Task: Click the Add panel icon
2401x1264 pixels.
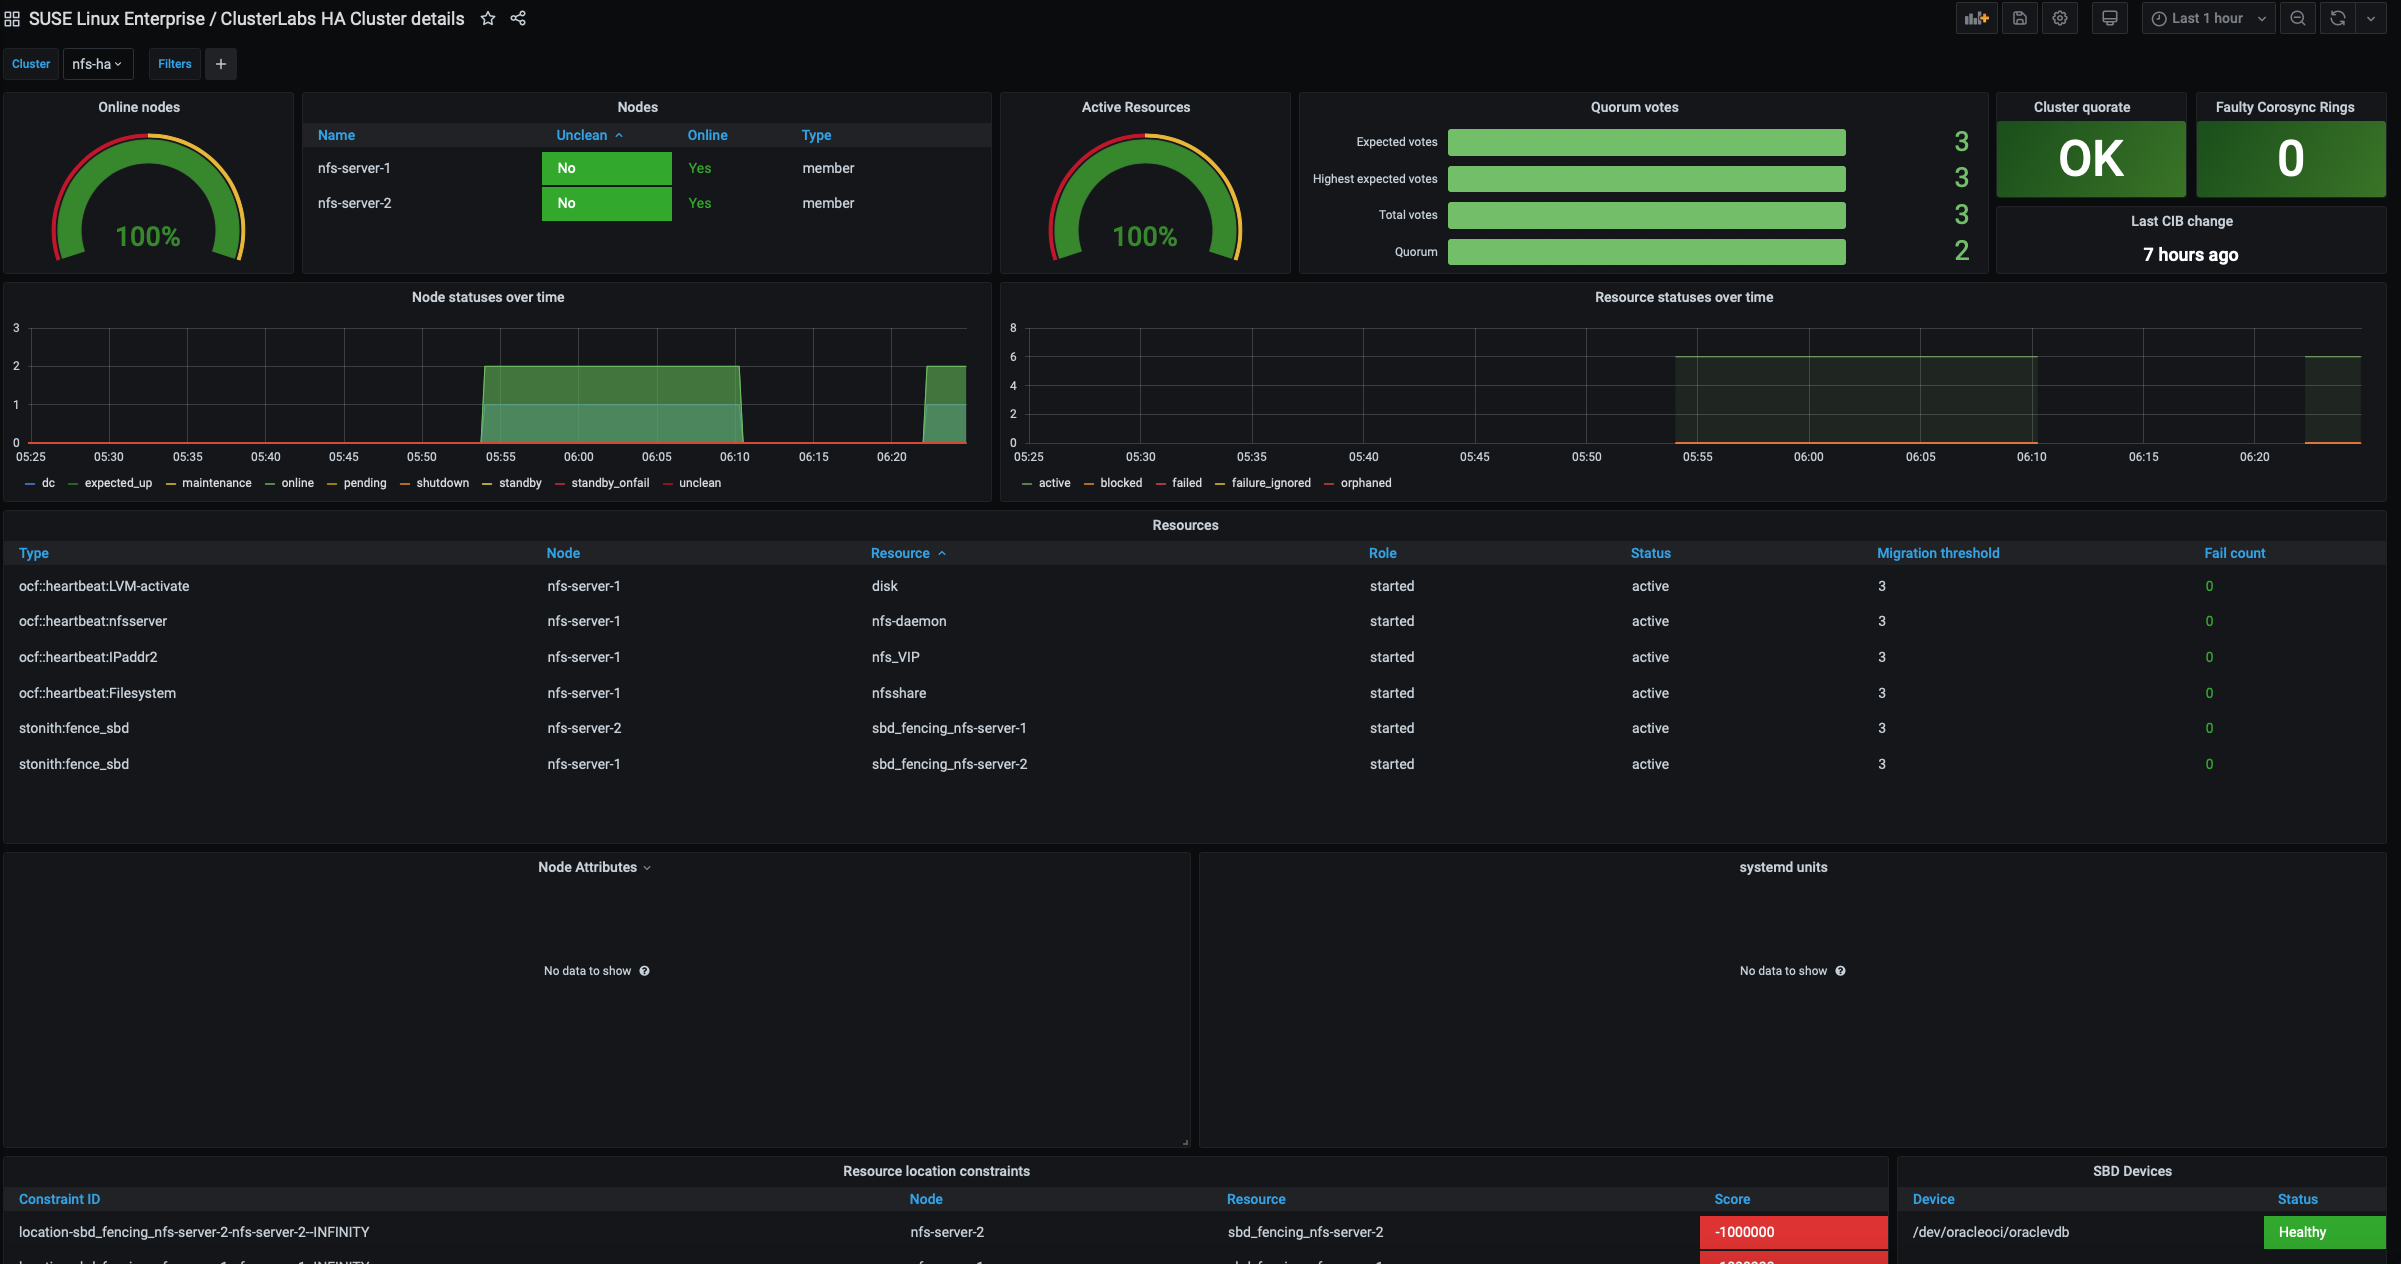Action: (x=1976, y=18)
